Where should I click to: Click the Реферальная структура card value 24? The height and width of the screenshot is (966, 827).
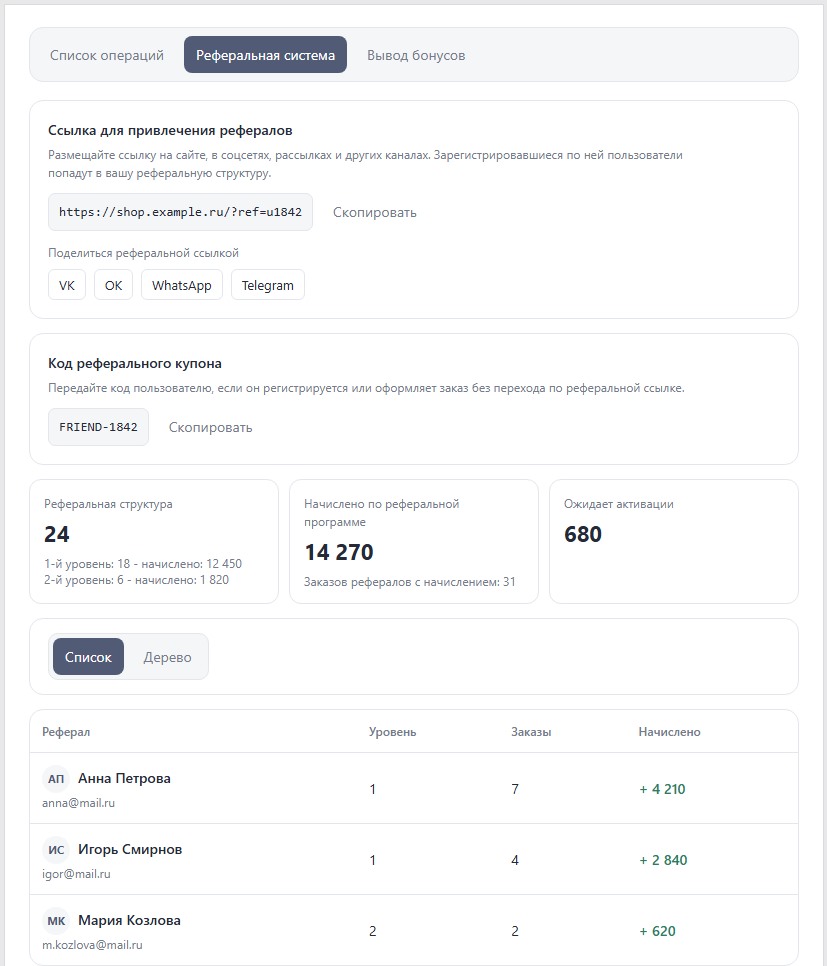(57, 534)
